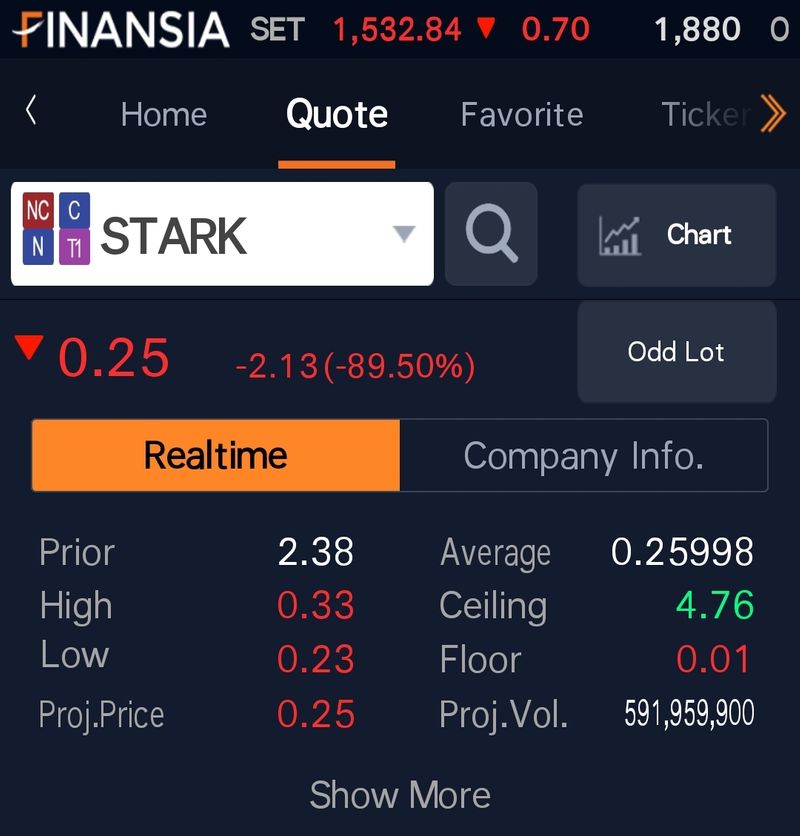Open the Odd Lot panel
This screenshot has height=836, width=800.
(x=676, y=351)
